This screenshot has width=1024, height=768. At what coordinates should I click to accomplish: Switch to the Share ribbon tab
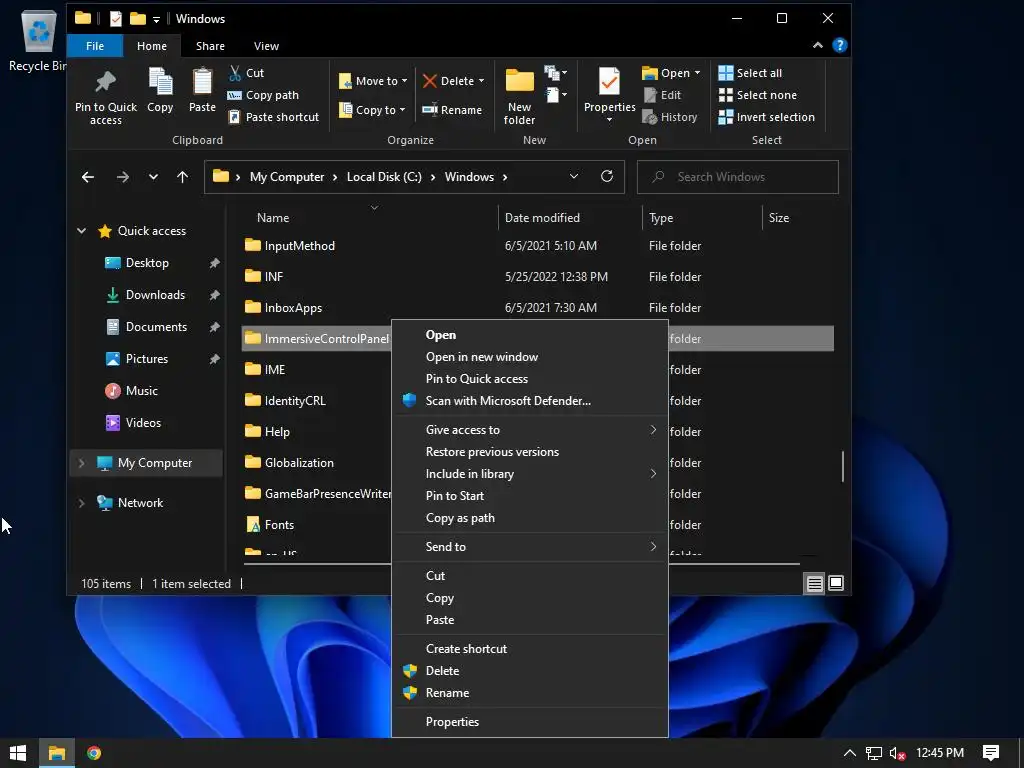pos(210,46)
